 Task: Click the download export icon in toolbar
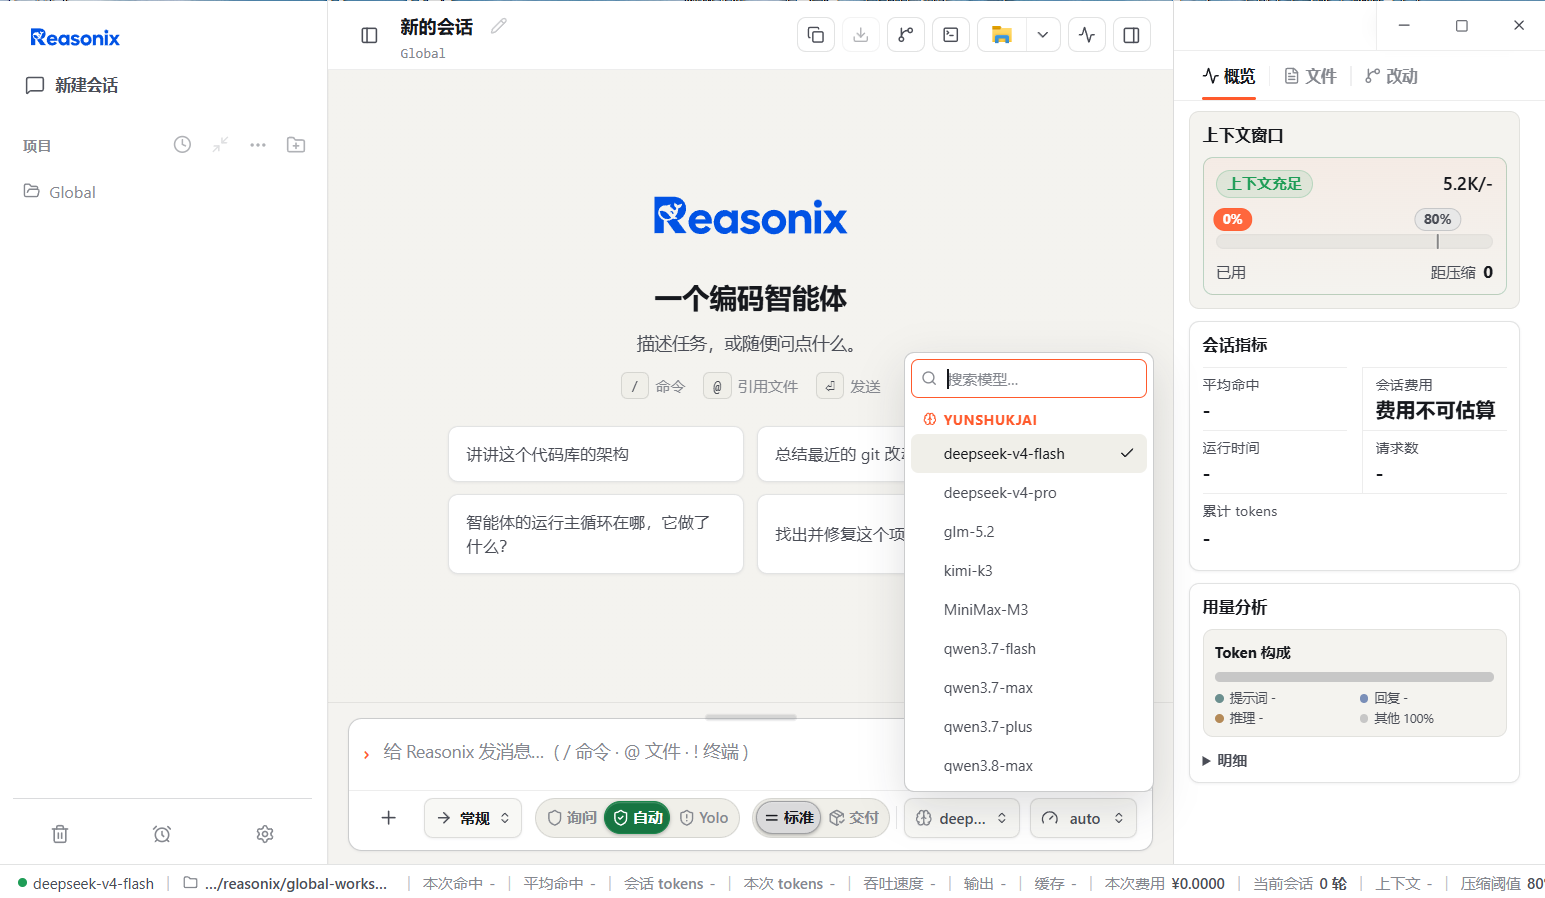coord(861,35)
